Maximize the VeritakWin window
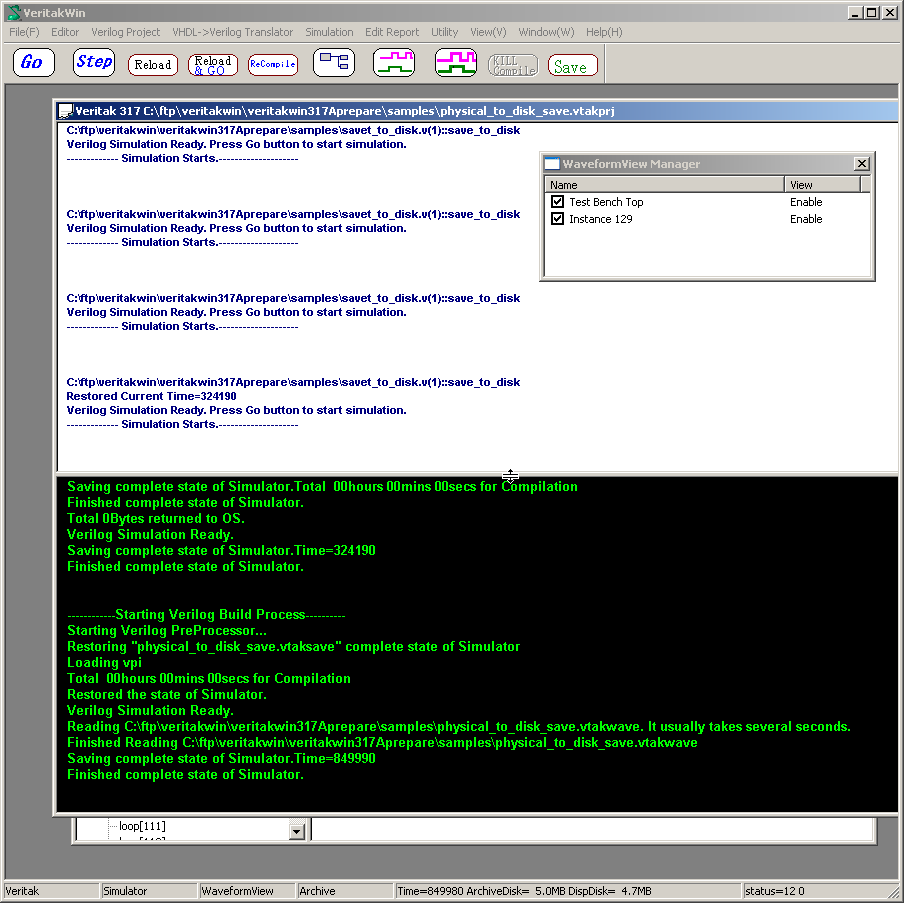The image size is (904, 903). click(872, 13)
